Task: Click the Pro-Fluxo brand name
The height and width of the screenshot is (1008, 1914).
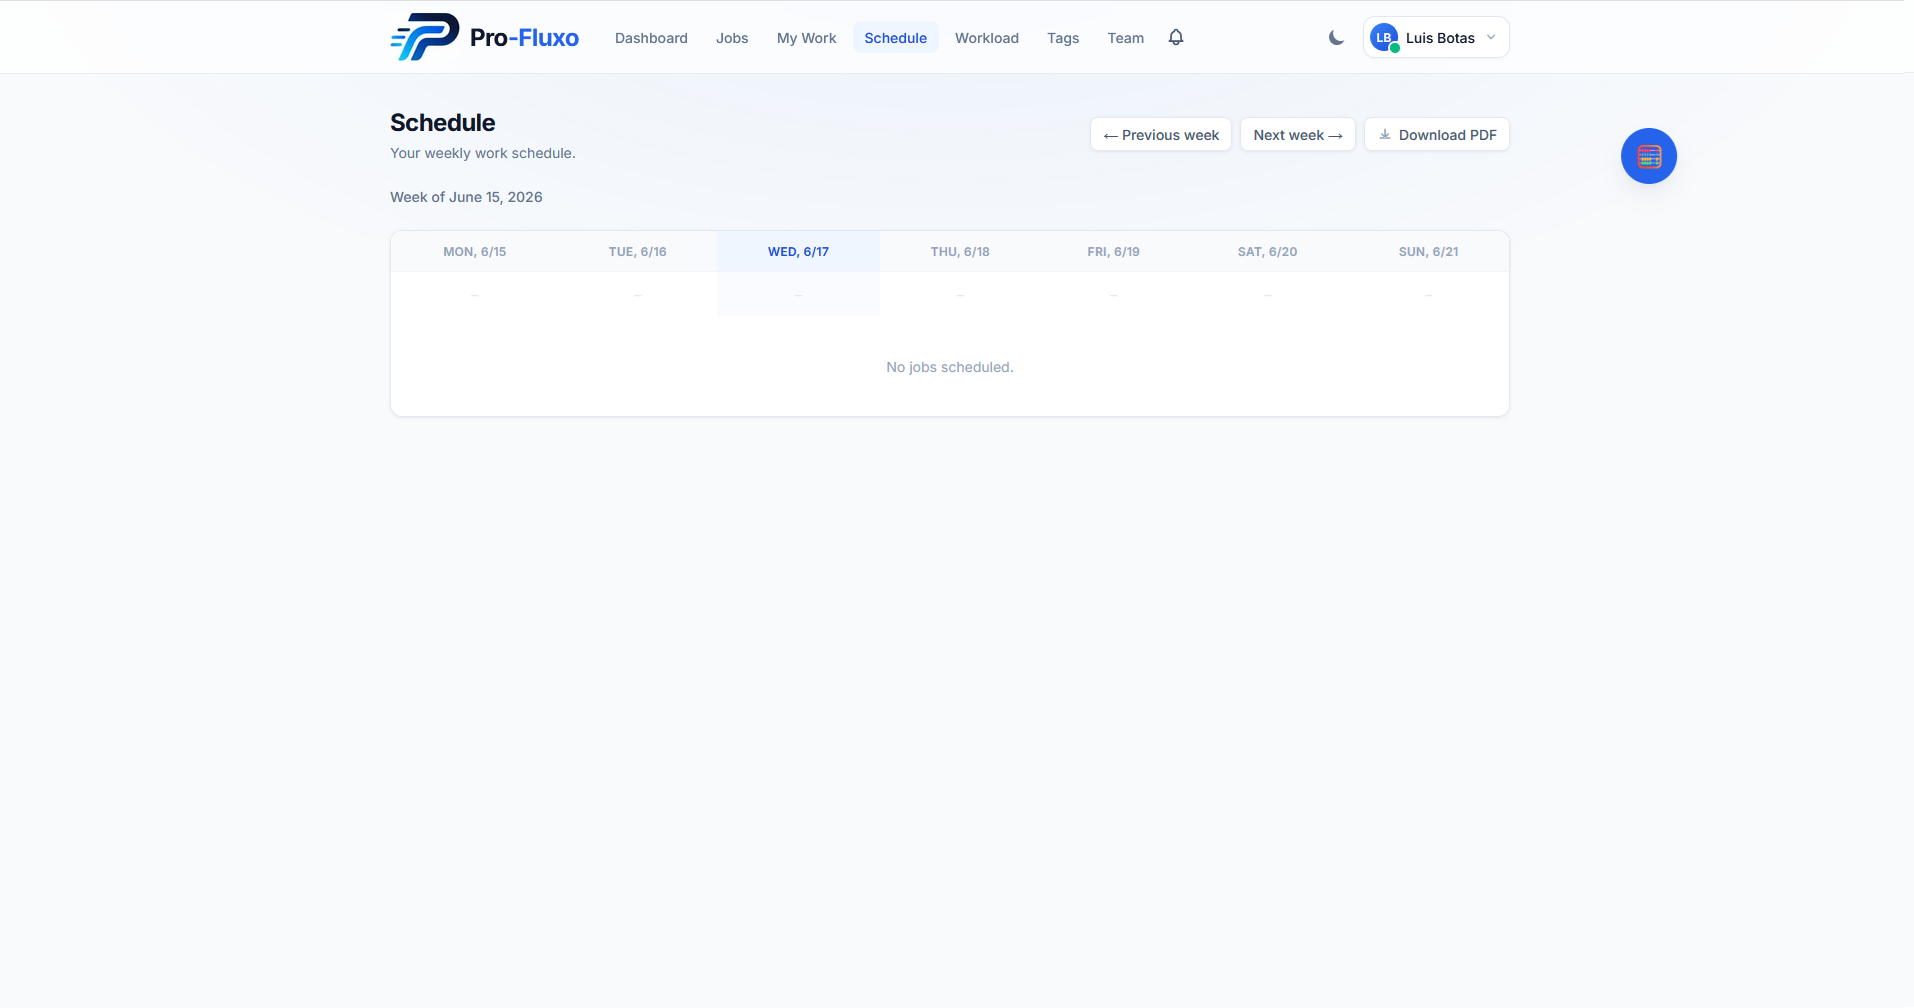Action: pyautogui.click(x=524, y=38)
